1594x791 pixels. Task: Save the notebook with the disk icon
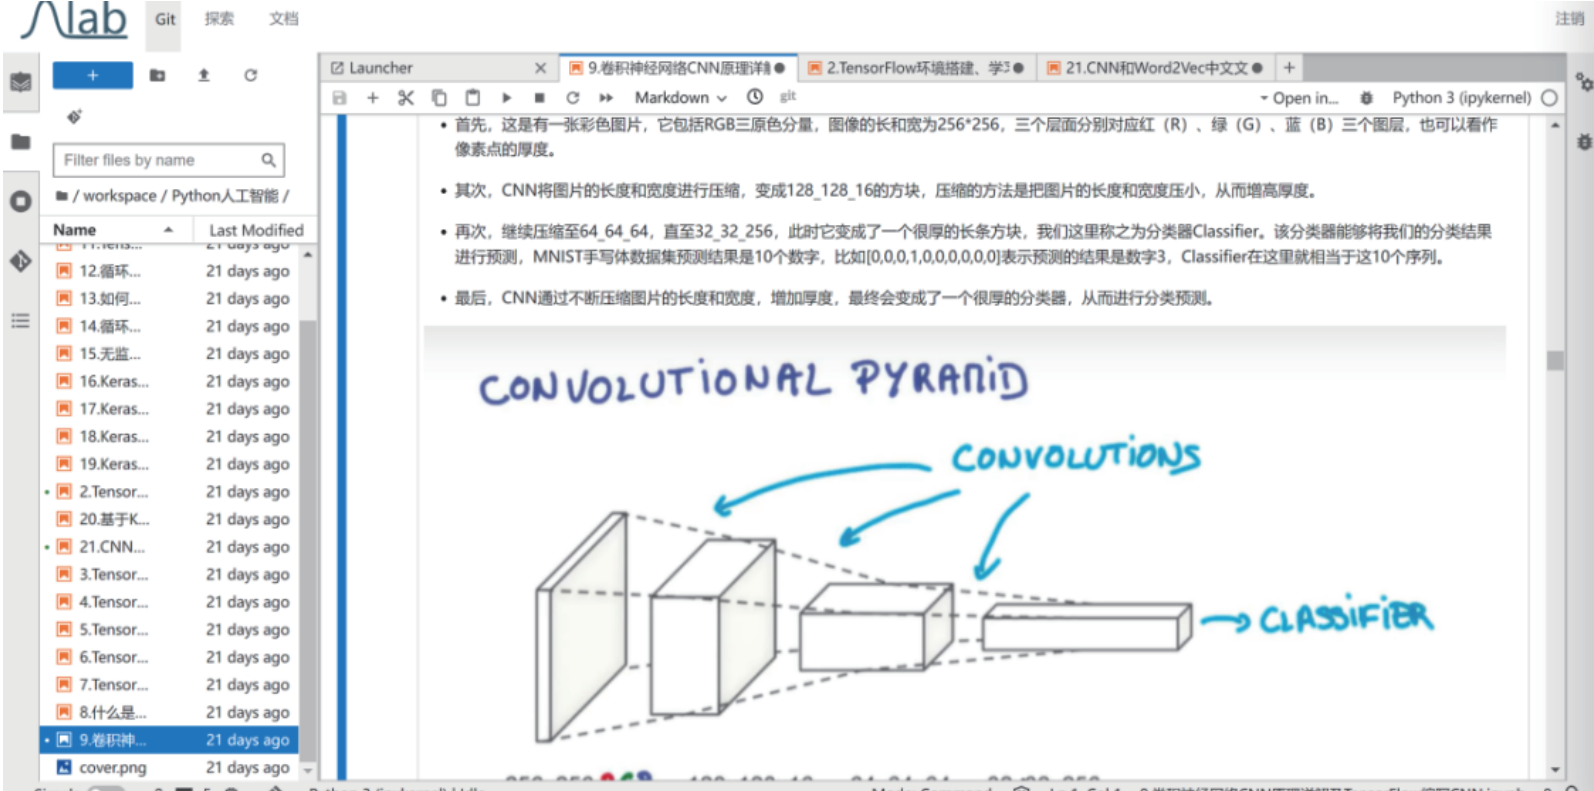(339, 98)
